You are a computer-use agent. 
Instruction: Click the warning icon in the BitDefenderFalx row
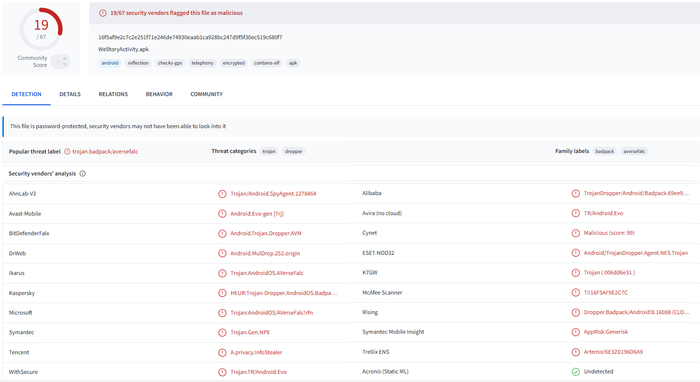pos(222,233)
